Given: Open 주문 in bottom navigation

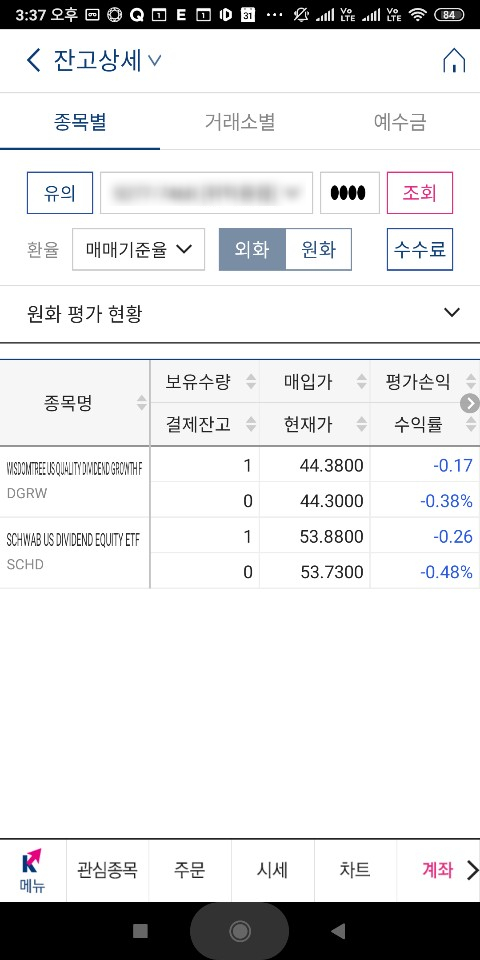Looking at the screenshot, I should pyautogui.click(x=190, y=870).
